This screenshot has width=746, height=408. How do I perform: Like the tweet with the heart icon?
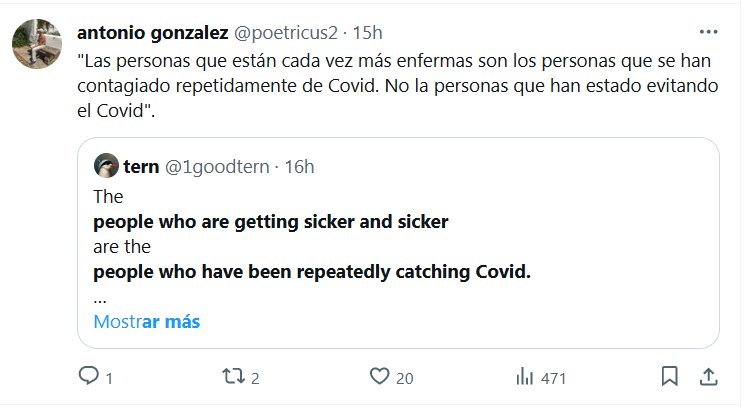tap(378, 377)
